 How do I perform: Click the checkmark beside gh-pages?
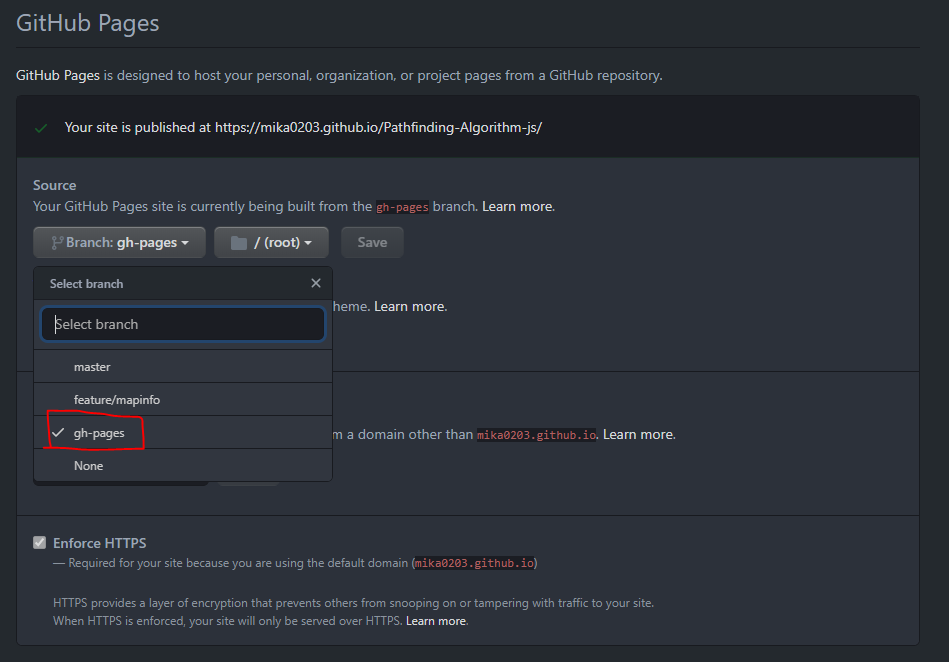click(x=58, y=433)
